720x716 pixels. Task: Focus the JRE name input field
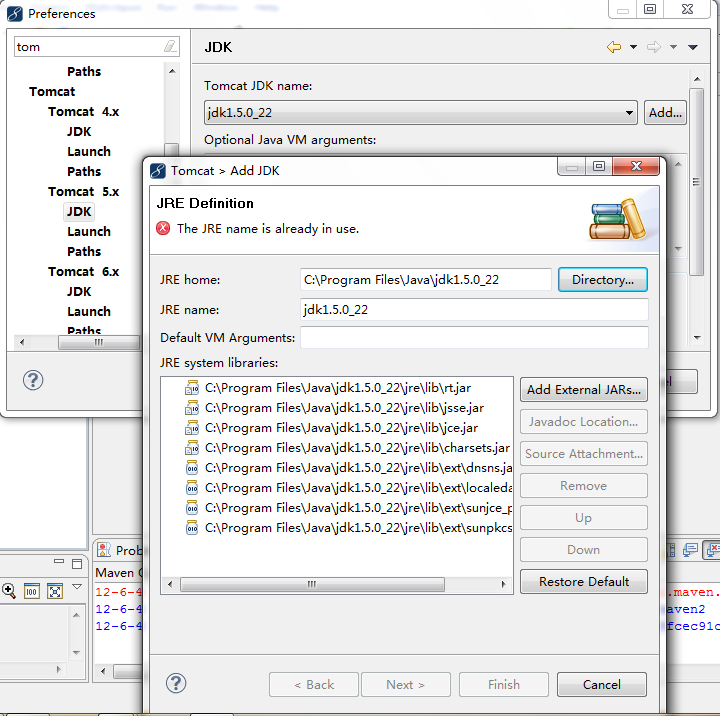tap(474, 310)
